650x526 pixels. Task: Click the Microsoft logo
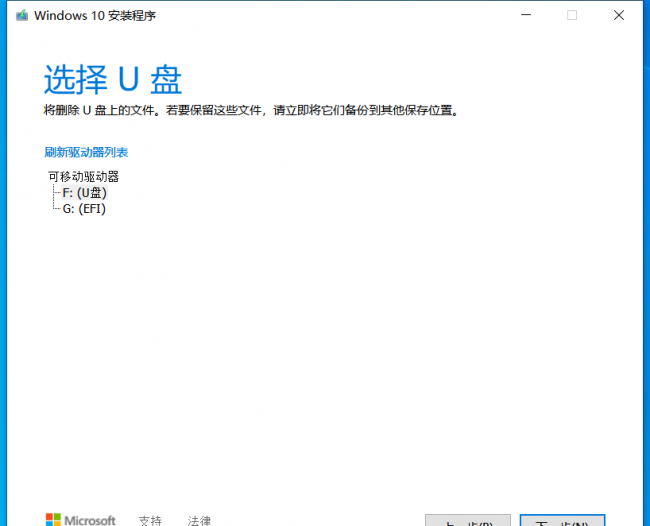tap(80, 520)
